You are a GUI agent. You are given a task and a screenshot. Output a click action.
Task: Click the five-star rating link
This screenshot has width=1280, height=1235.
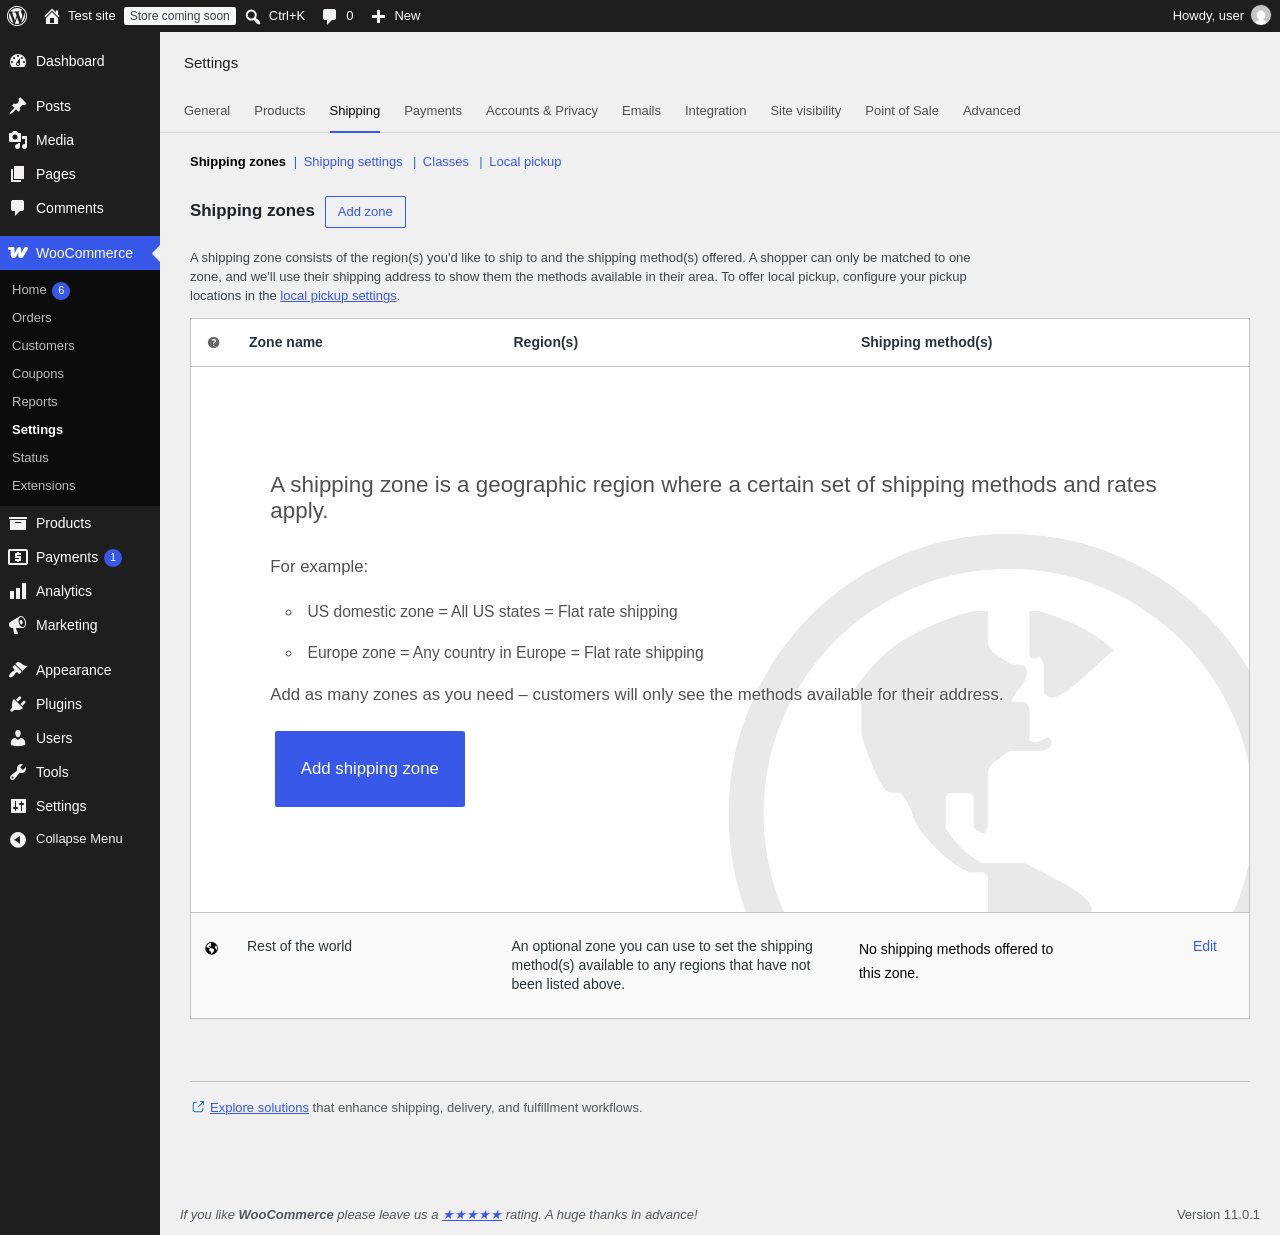click(x=472, y=1215)
